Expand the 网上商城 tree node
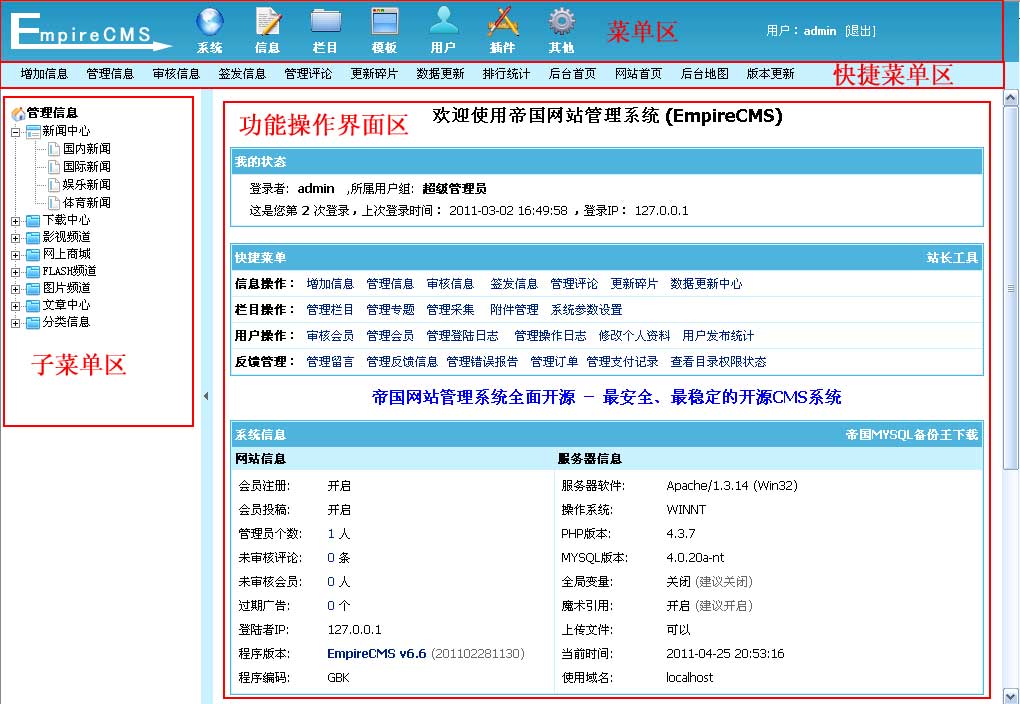 16,254
